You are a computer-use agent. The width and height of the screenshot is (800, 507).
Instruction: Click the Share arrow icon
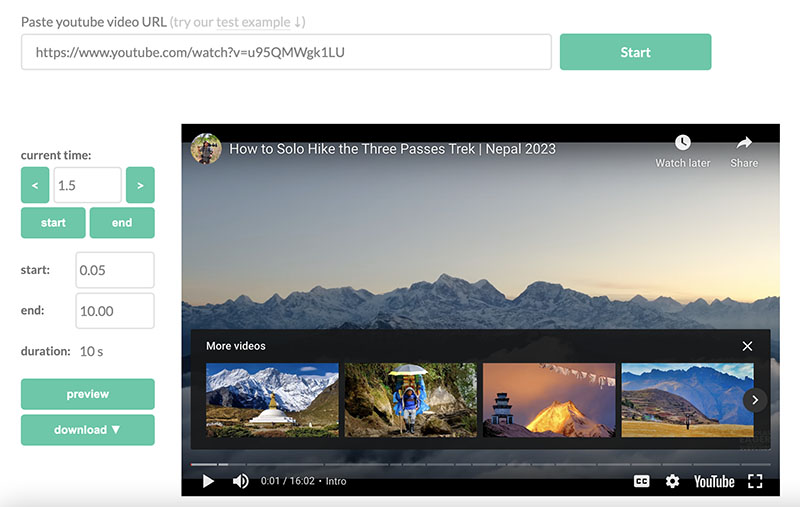pyautogui.click(x=744, y=143)
